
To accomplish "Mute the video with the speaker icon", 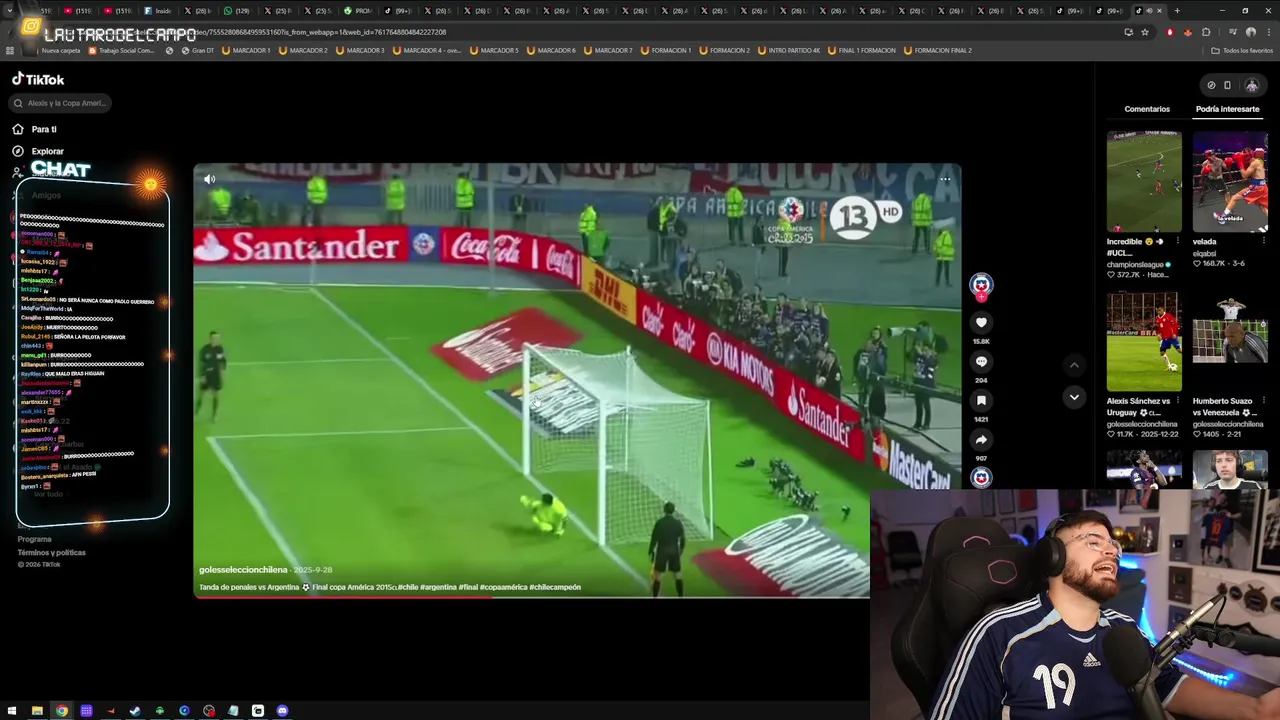I will (209, 179).
